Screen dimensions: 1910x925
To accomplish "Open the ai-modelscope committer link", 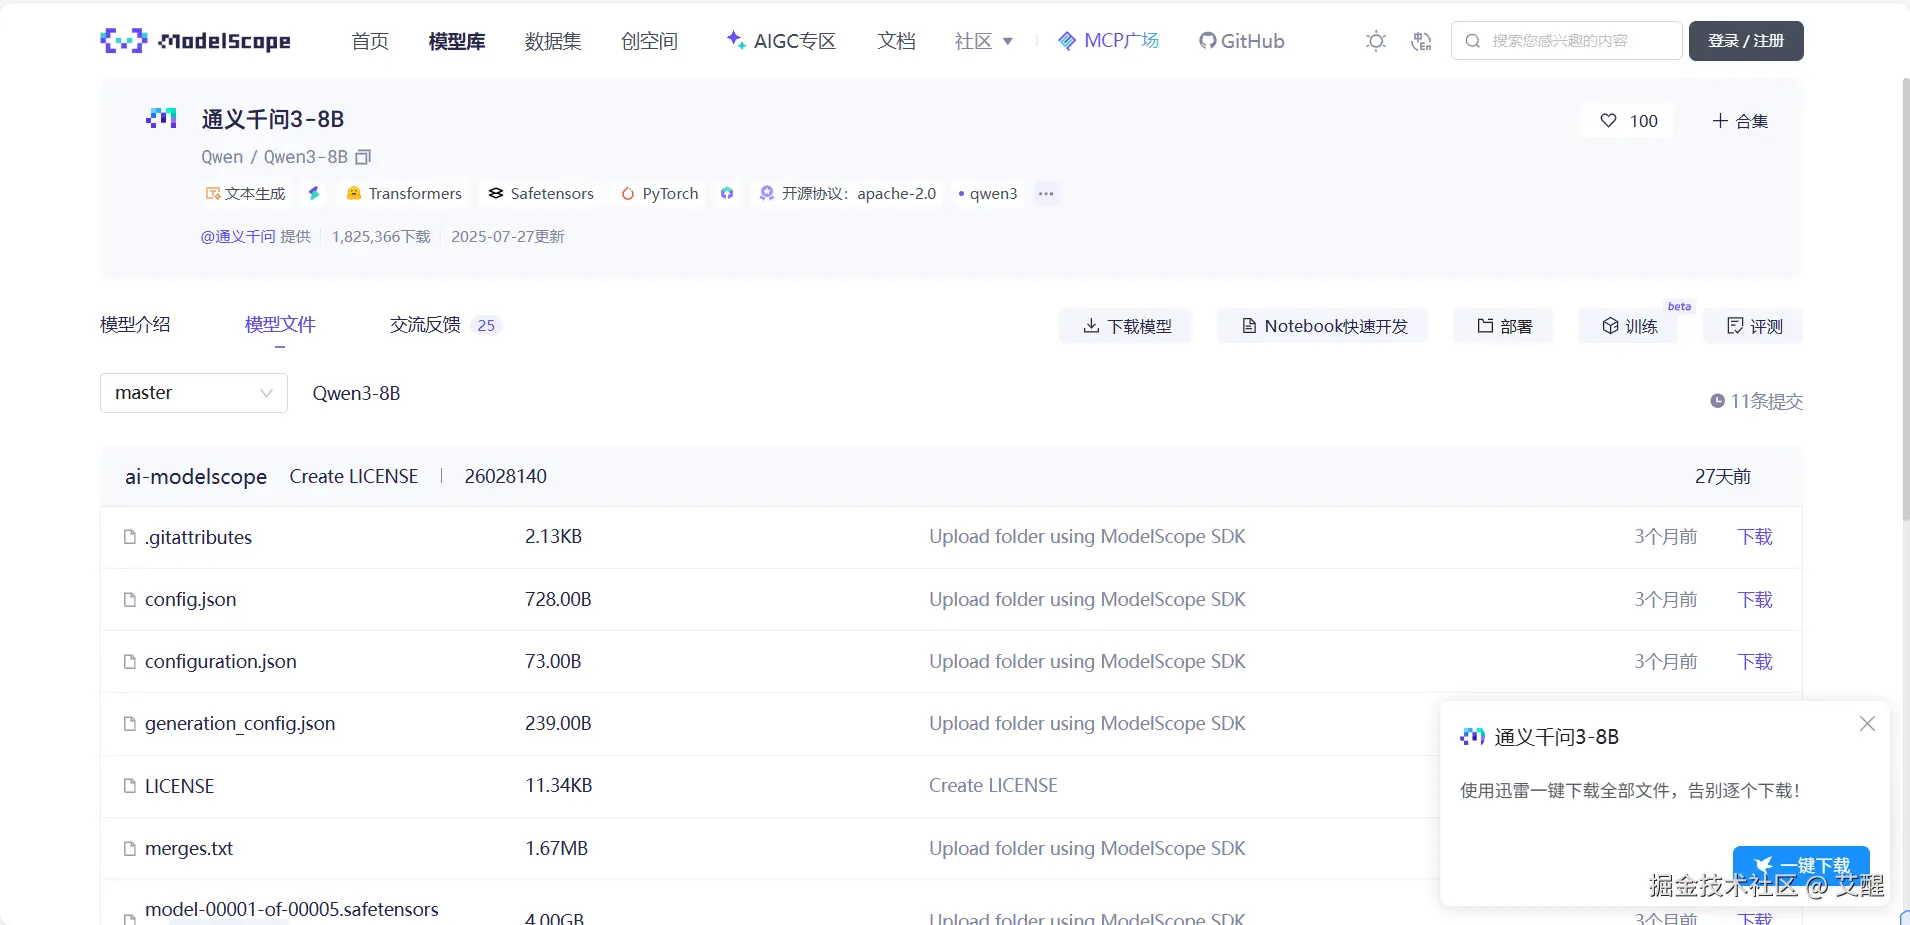I will tap(196, 477).
